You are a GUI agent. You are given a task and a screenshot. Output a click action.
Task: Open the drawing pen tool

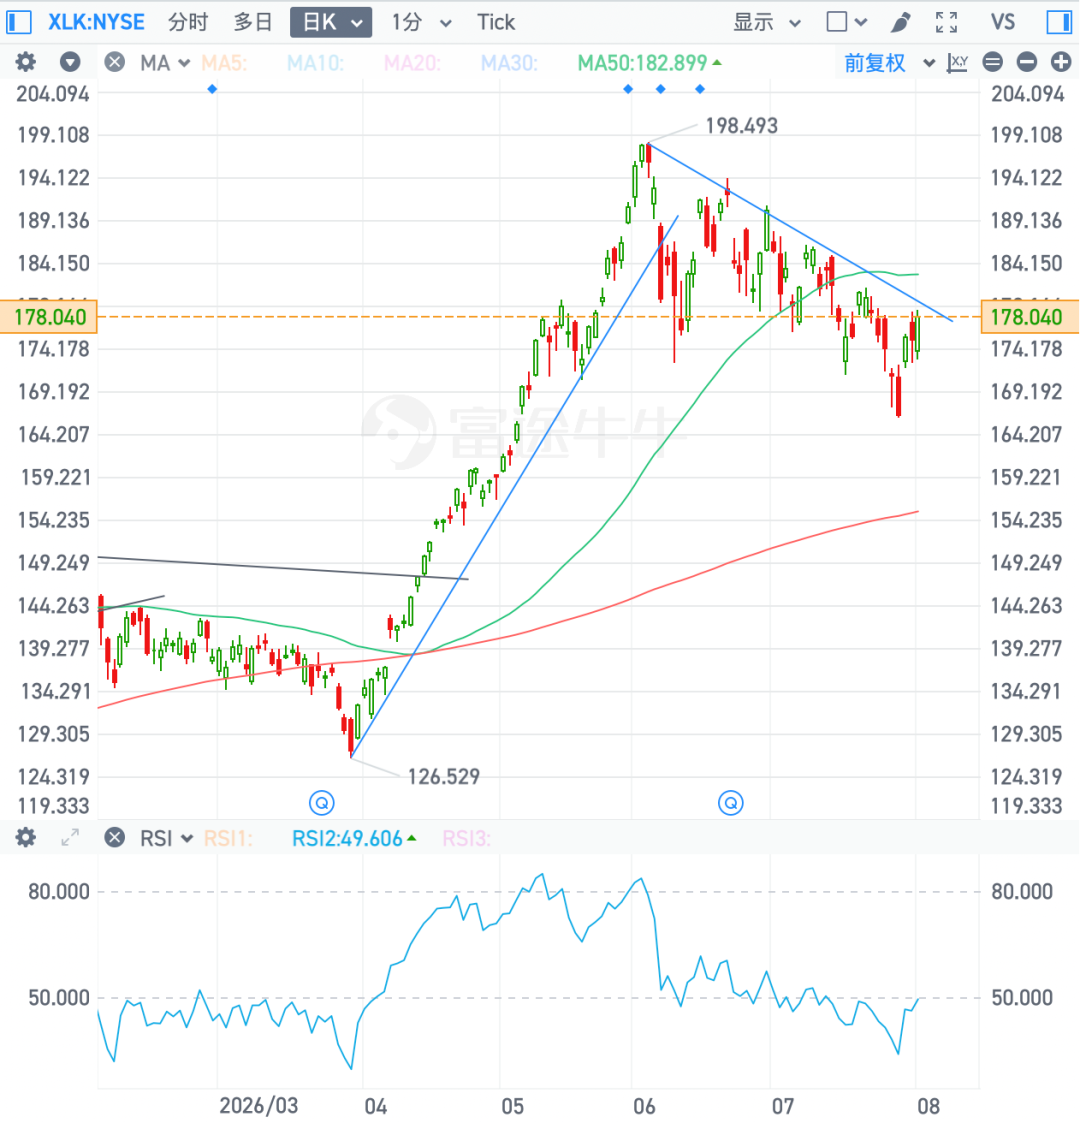[900, 22]
